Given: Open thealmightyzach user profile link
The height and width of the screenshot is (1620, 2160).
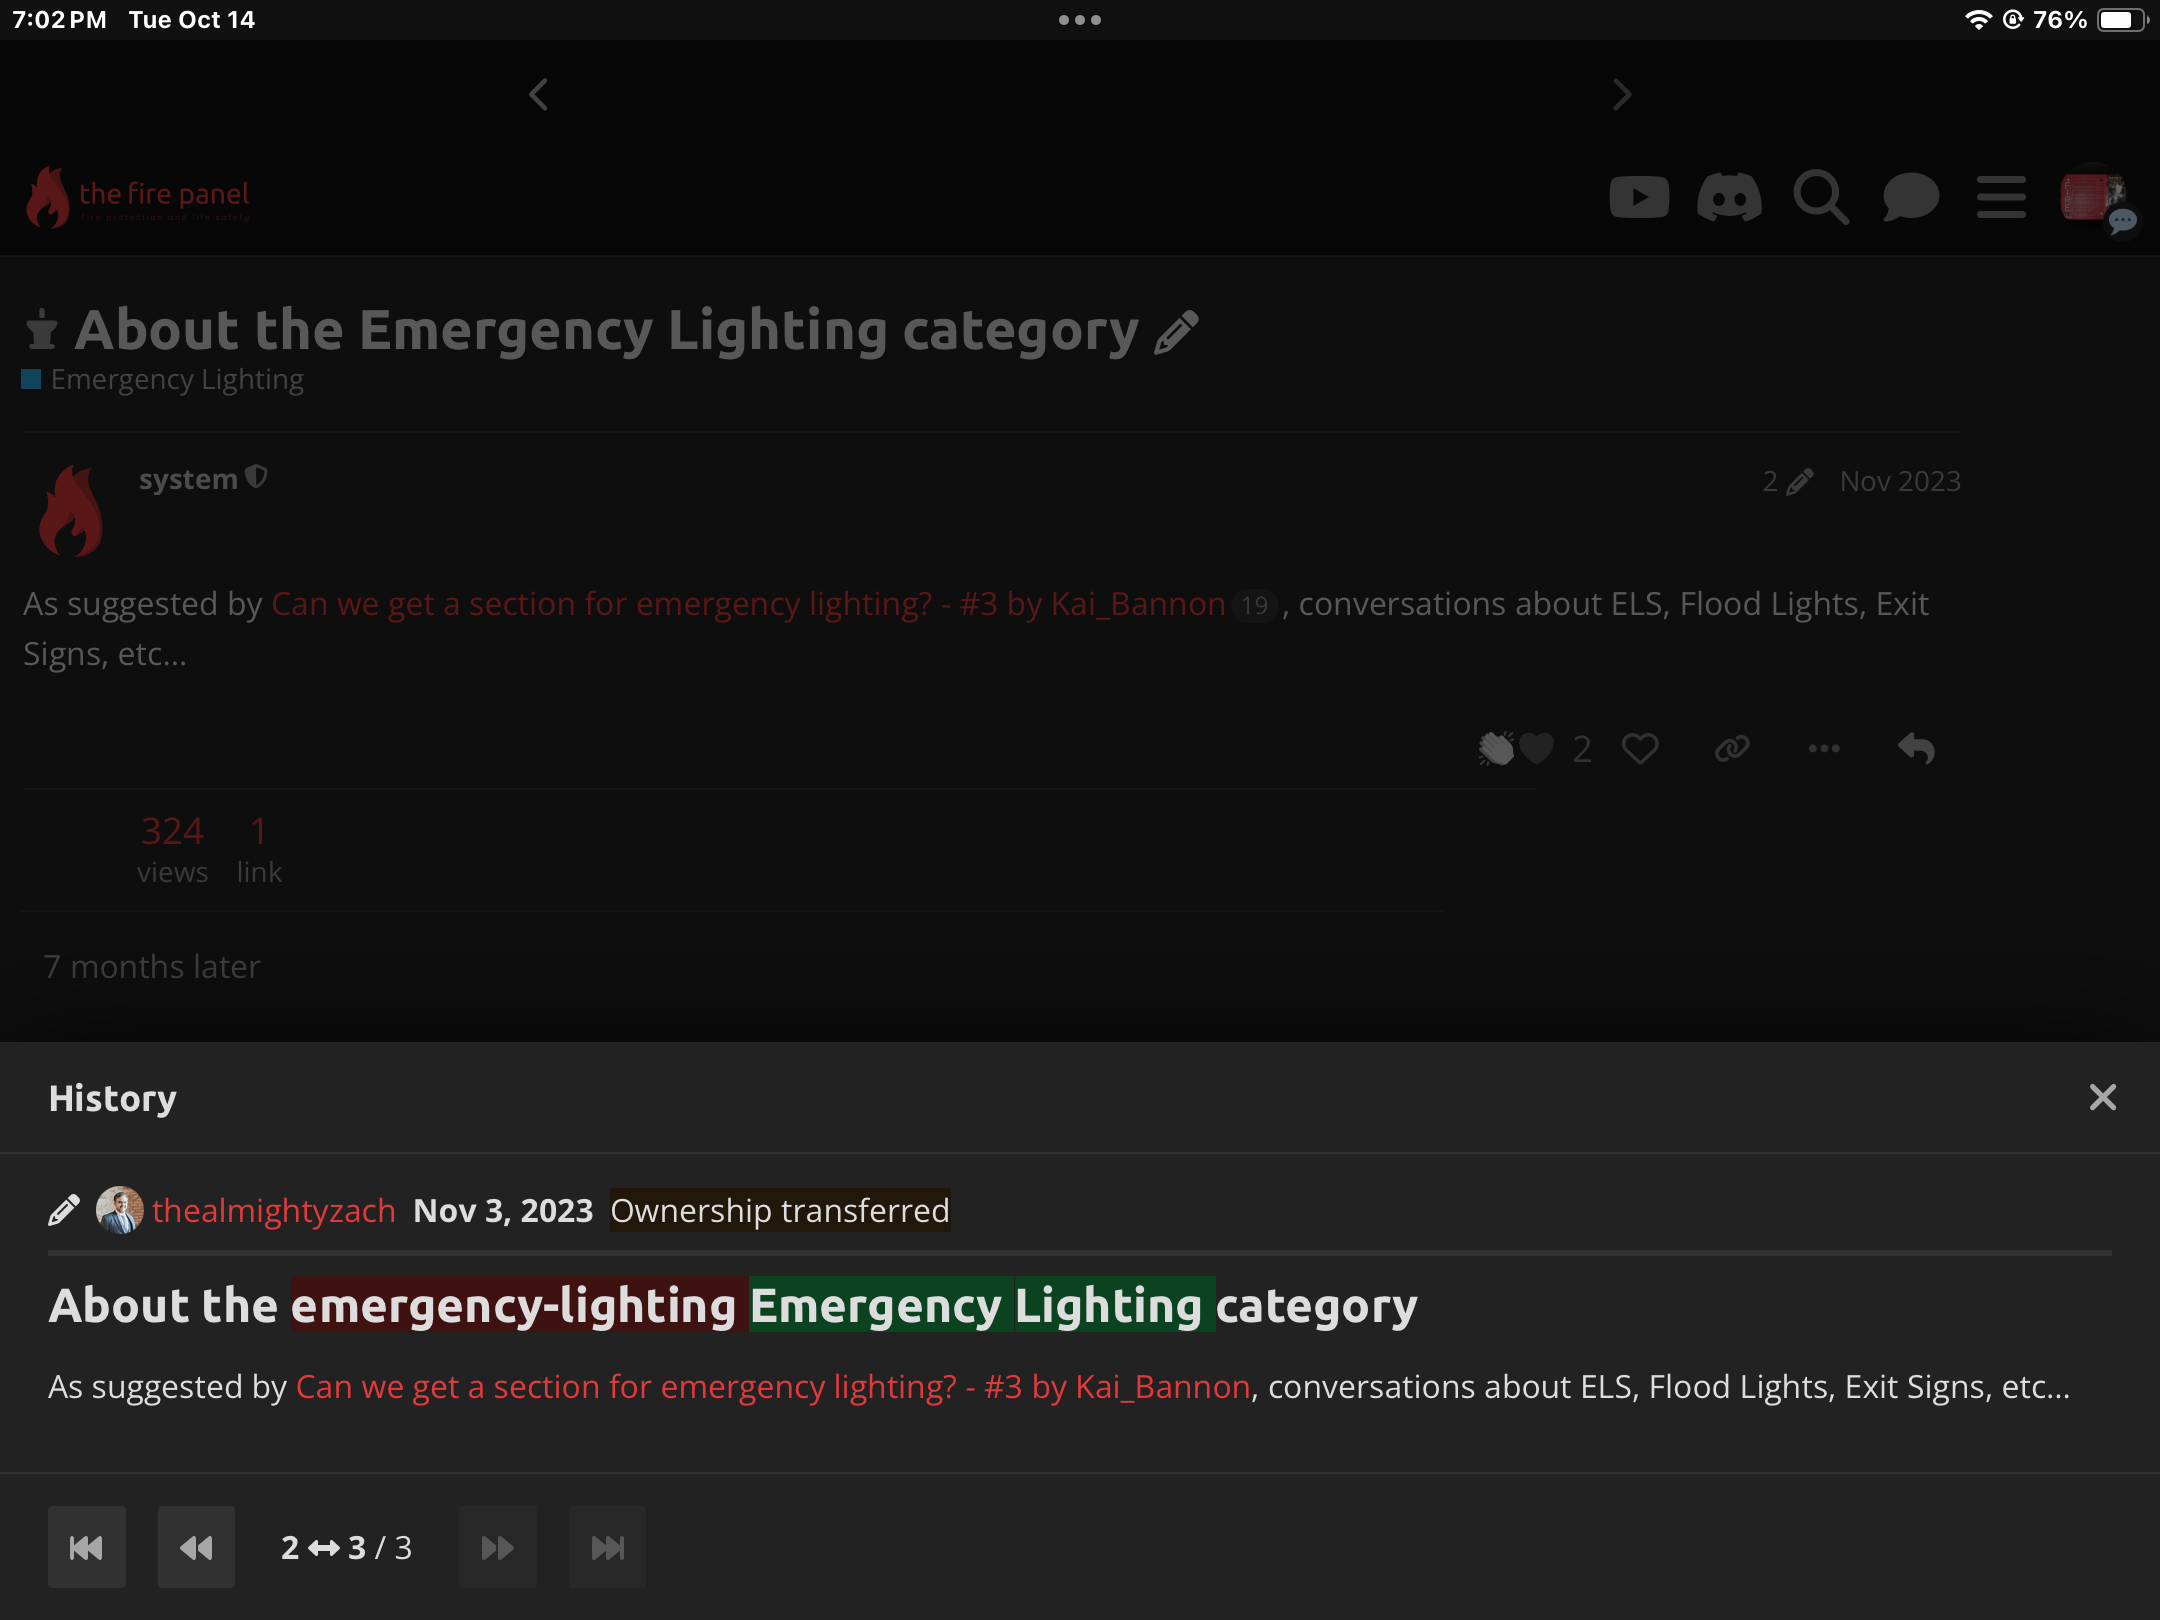Looking at the screenshot, I should (274, 1211).
